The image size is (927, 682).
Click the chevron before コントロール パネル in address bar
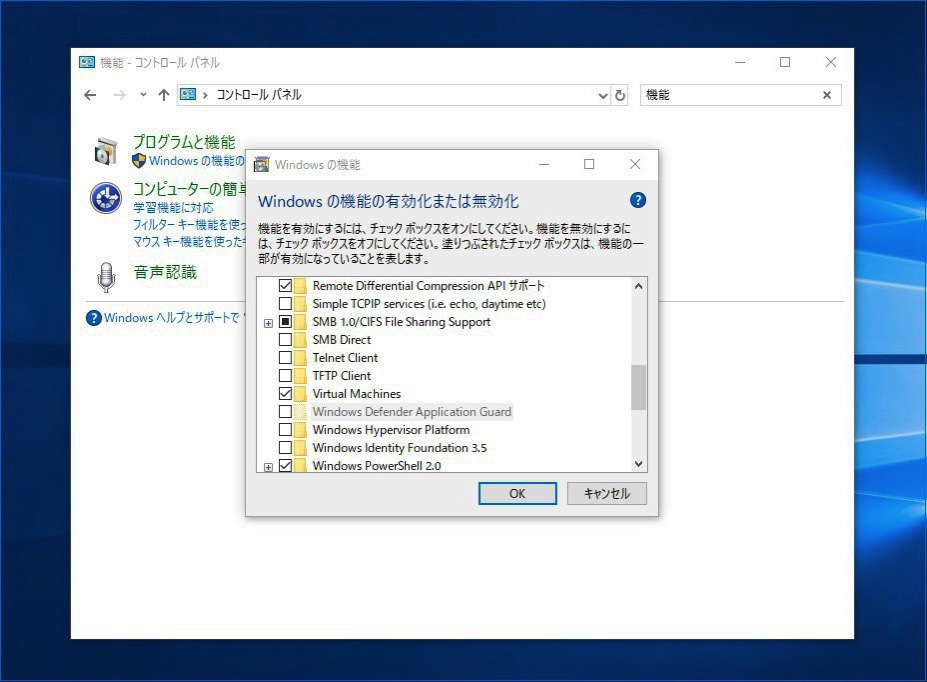[x=205, y=95]
